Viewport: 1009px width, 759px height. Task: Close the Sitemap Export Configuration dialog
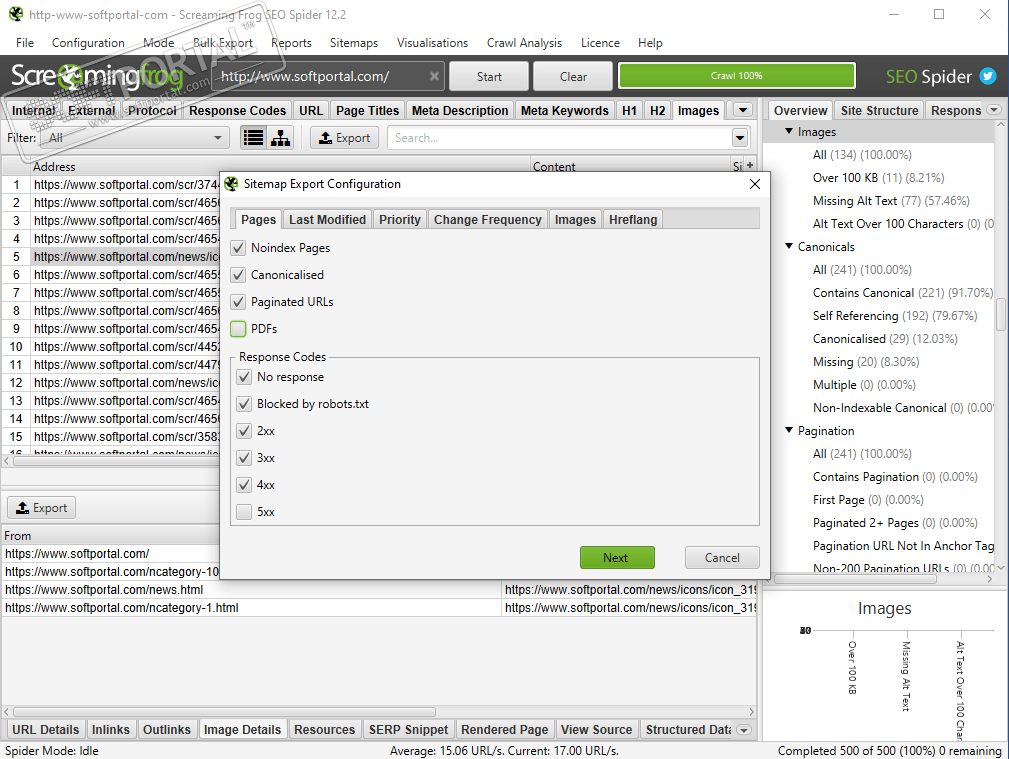755,184
